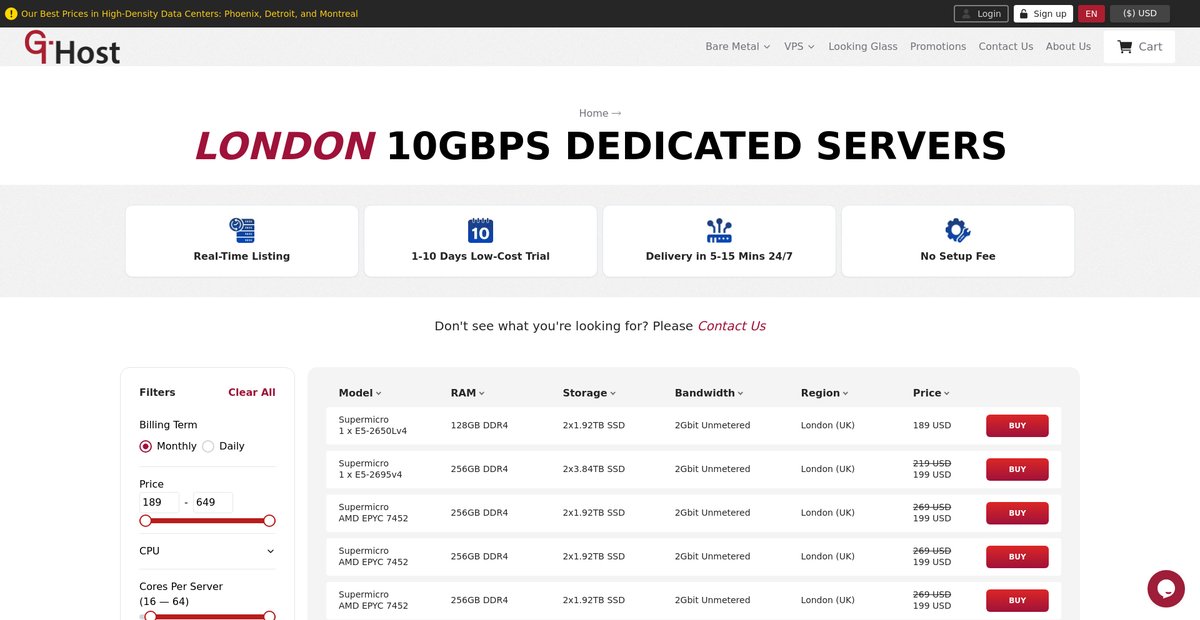This screenshot has width=1200, height=620.
Task: Click the Login button
Action: tap(981, 14)
